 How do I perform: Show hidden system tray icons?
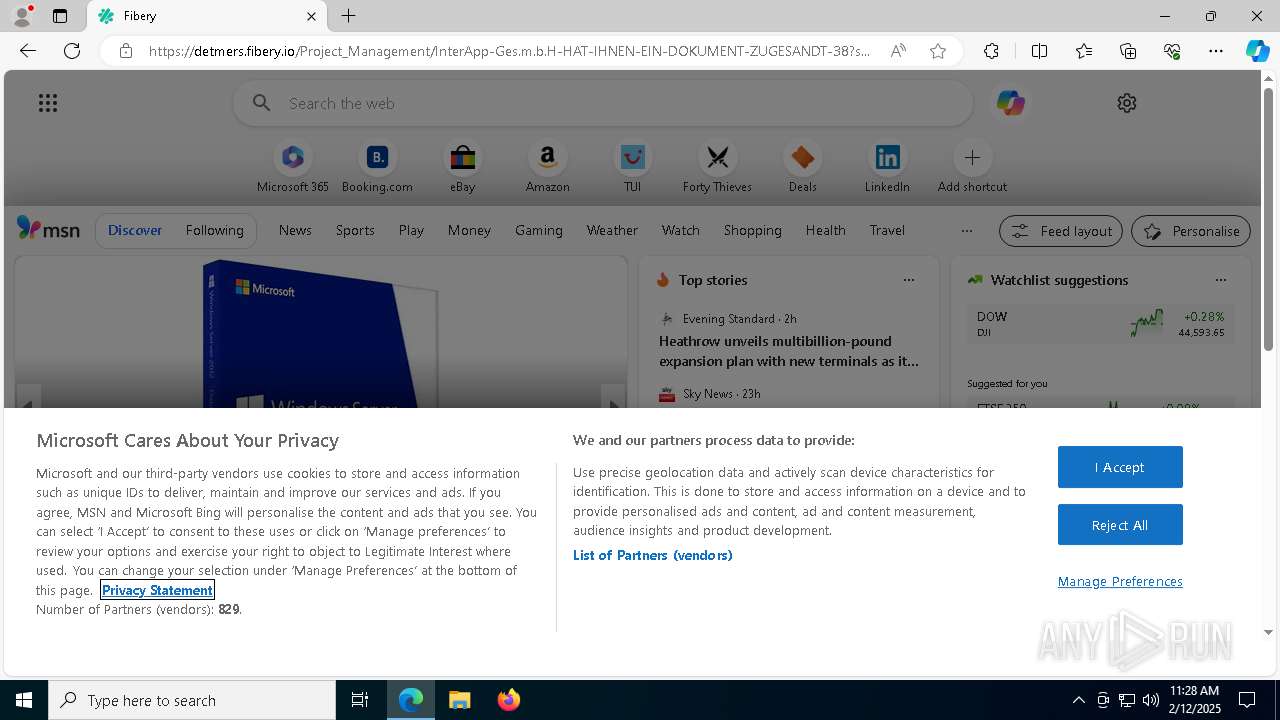click(x=1078, y=700)
